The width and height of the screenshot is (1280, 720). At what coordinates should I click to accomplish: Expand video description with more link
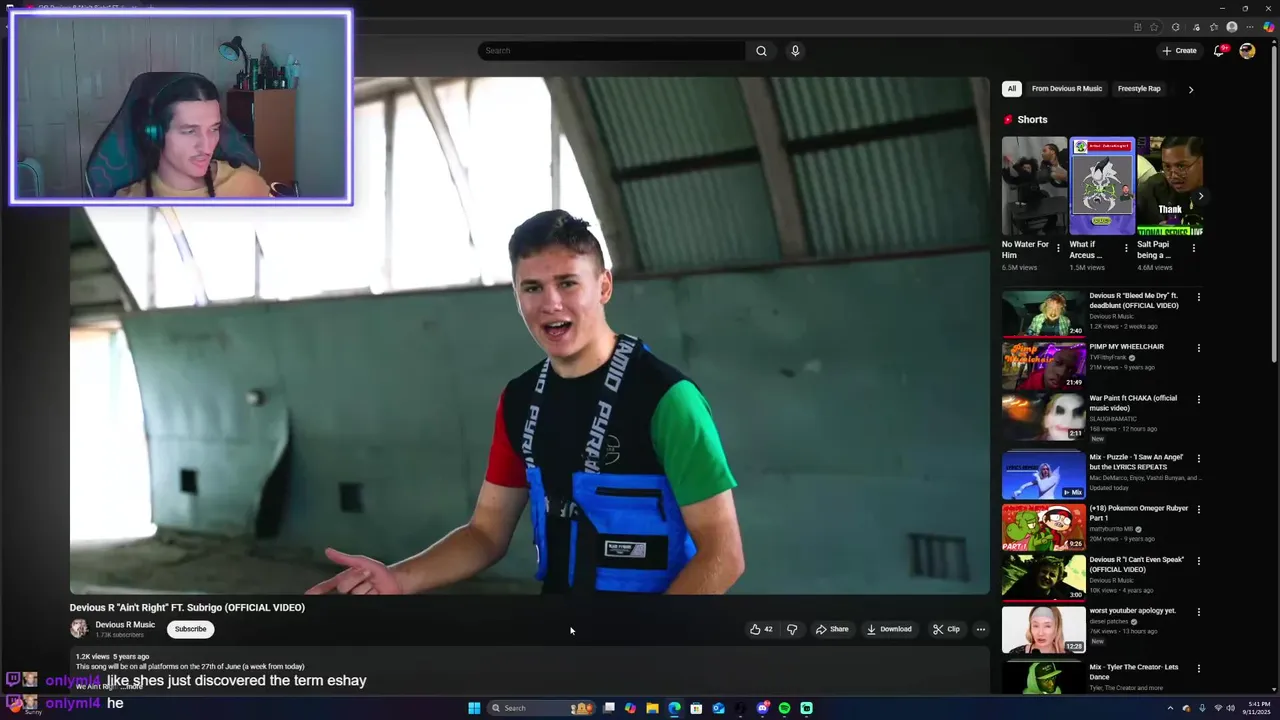(133, 687)
